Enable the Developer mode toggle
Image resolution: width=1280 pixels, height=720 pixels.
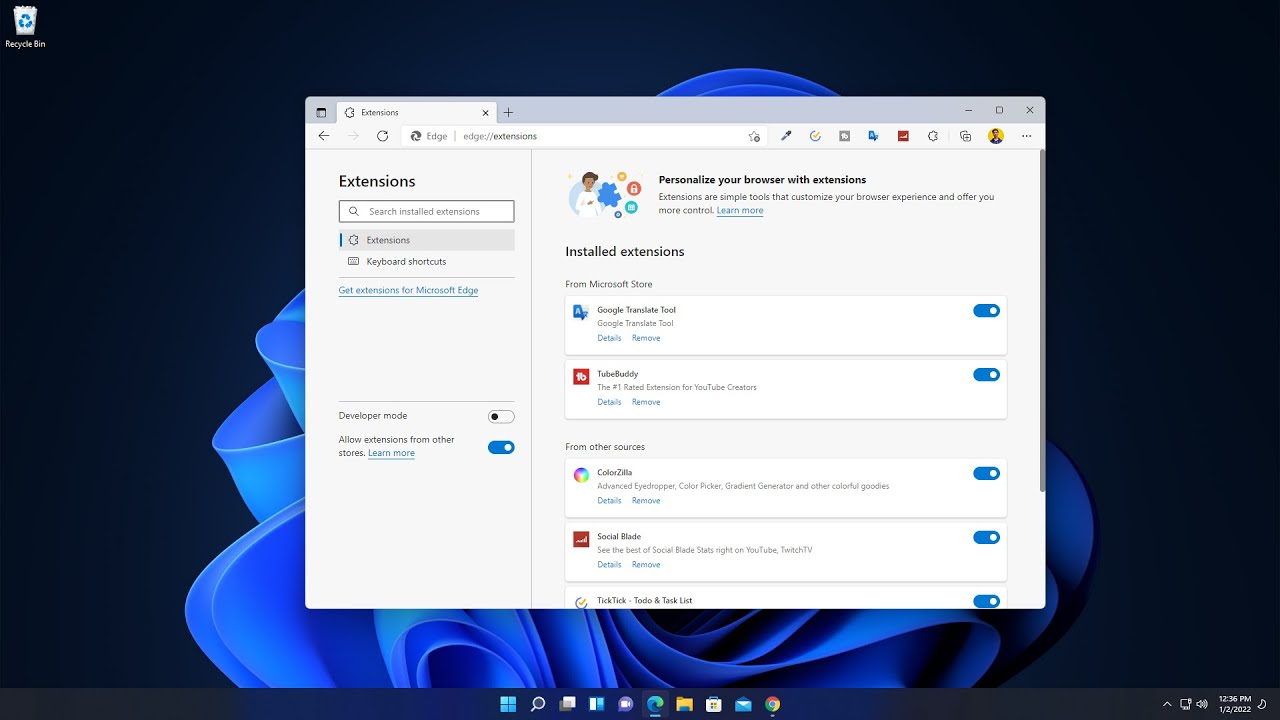501,416
